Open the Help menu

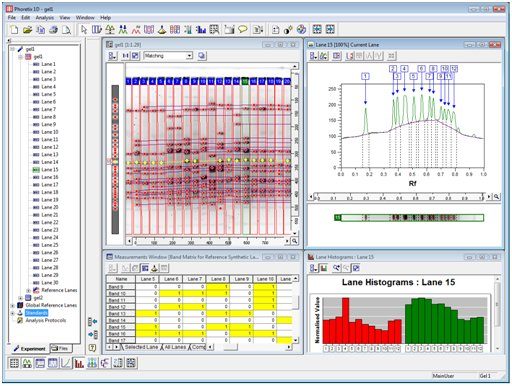pos(105,18)
